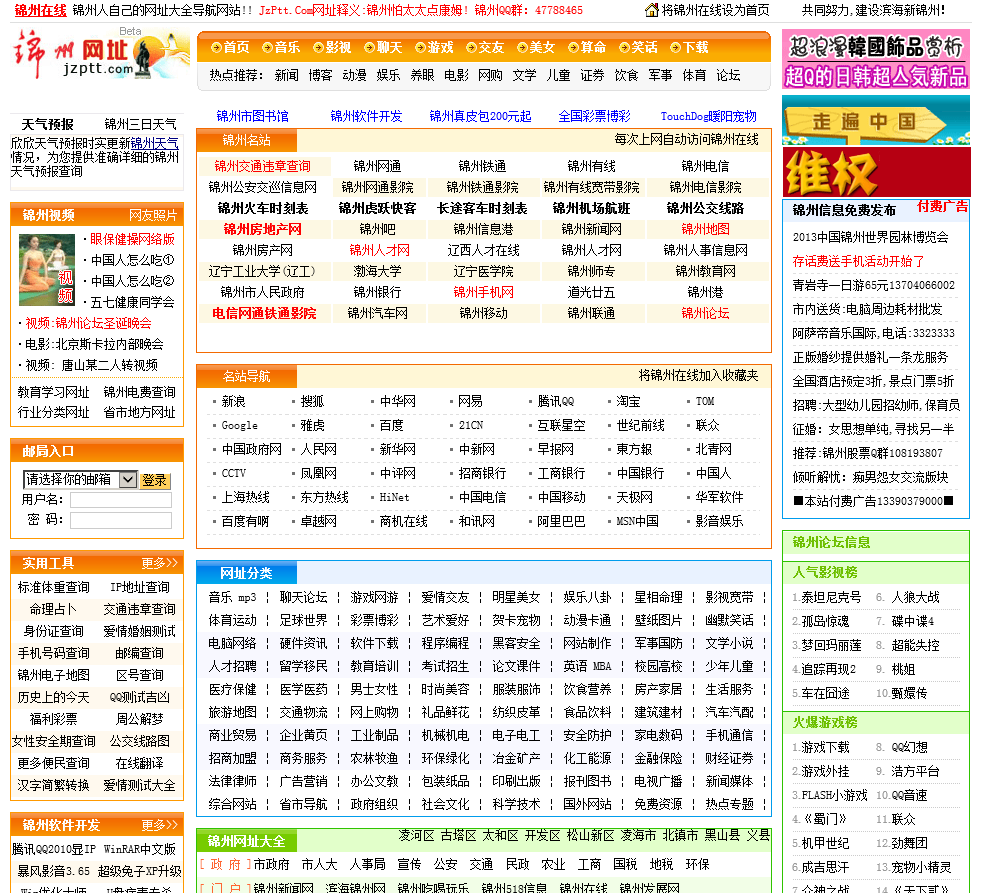982x893 pixels.
Task: Click 凌河区 district link
Action: [416, 835]
